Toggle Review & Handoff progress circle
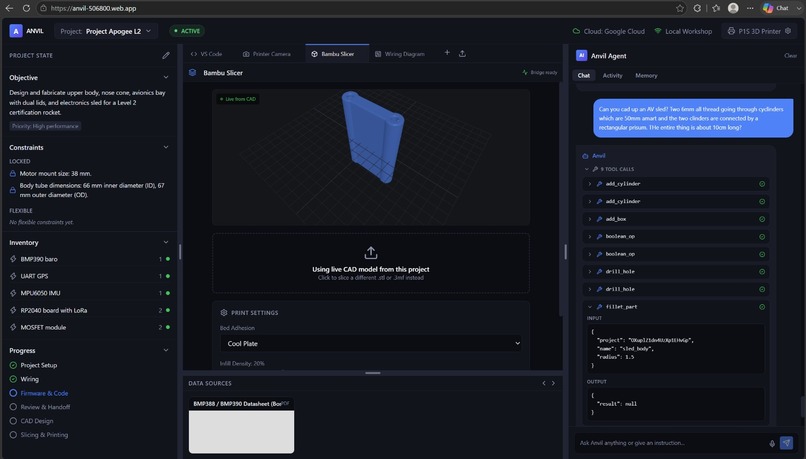806x459 pixels. pyautogui.click(x=13, y=407)
